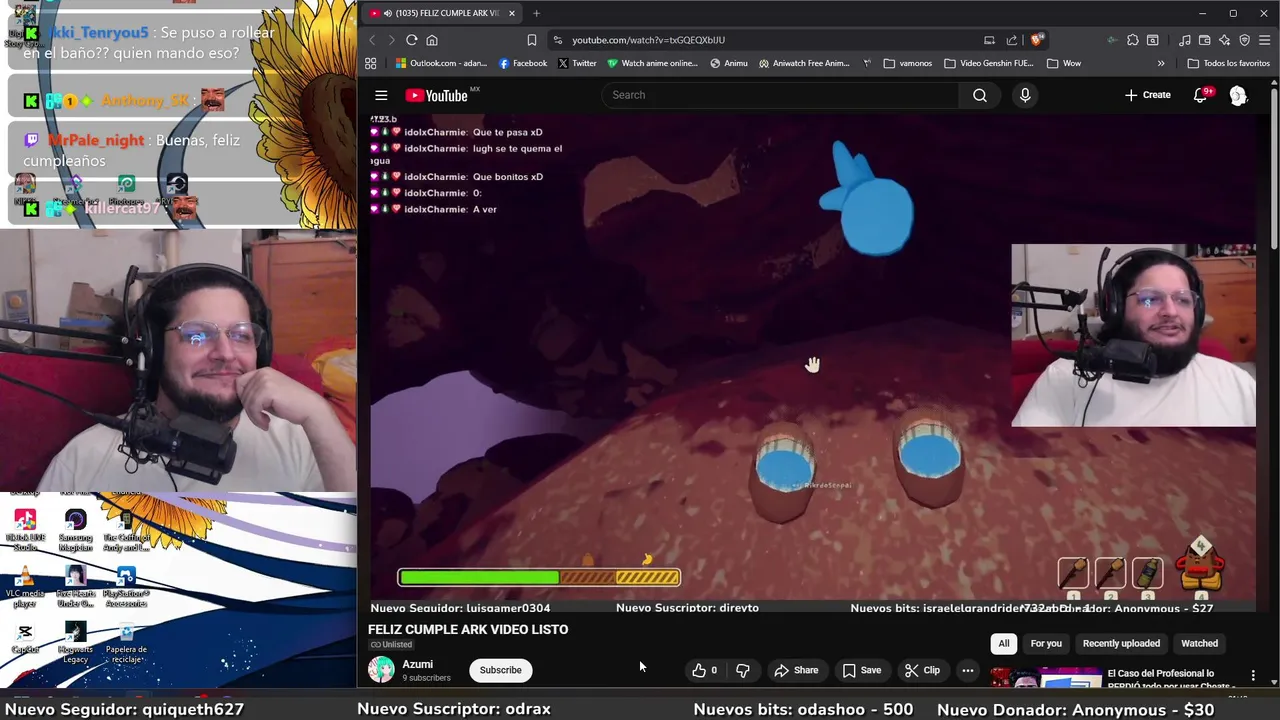The height and width of the screenshot is (720, 1280).
Task: Open Papelera de reciclaje desktop icon
Action: [126, 642]
